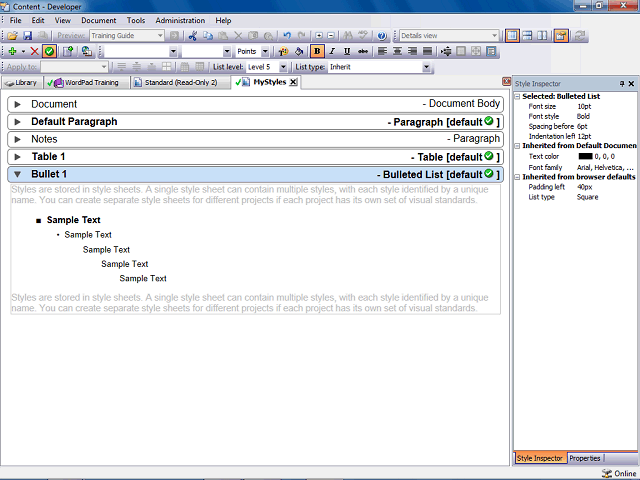640x480 pixels.
Task: Toggle Bold formatting
Action: (x=317, y=51)
